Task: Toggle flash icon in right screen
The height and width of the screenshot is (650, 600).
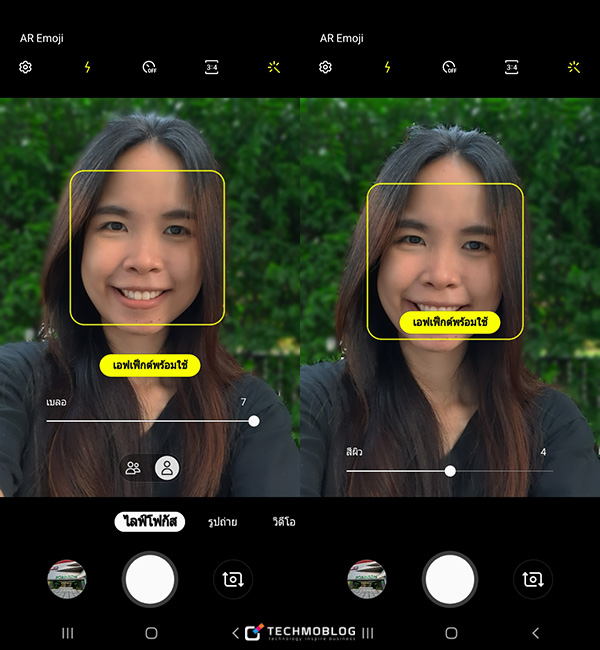Action: coord(387,68)
